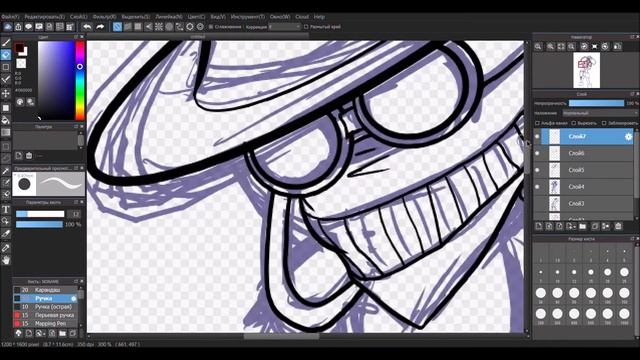This screenshot has height=360, width=640.
Task: Open the Фильтр menu
Action: pos(104,17)
